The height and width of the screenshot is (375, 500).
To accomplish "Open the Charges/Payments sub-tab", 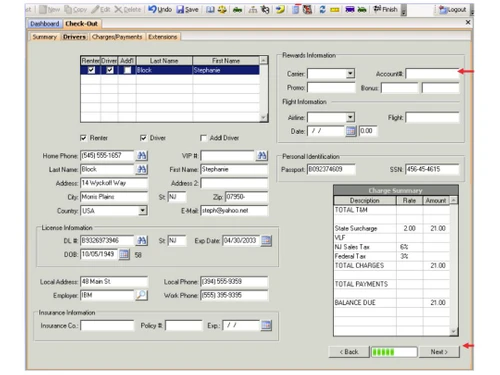I will tap(117, 37).
